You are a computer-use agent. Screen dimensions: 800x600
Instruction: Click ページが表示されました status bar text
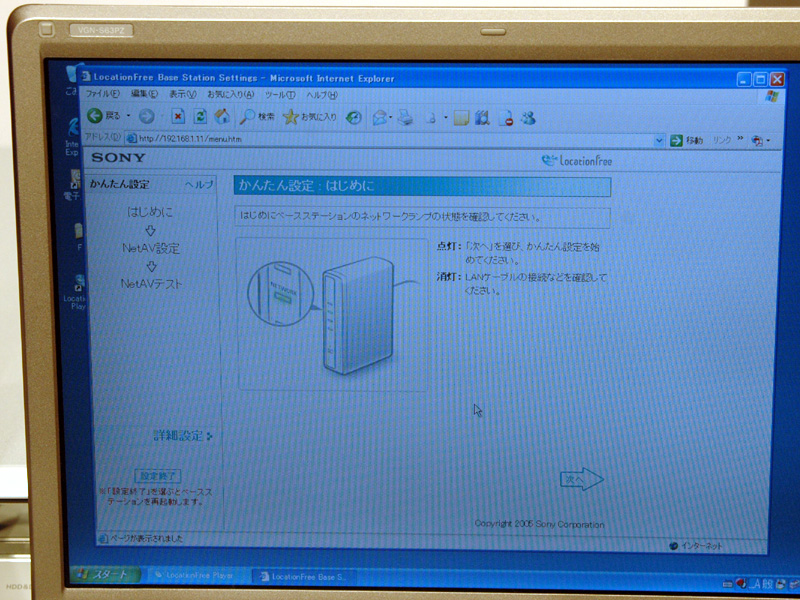pos(146,538)
